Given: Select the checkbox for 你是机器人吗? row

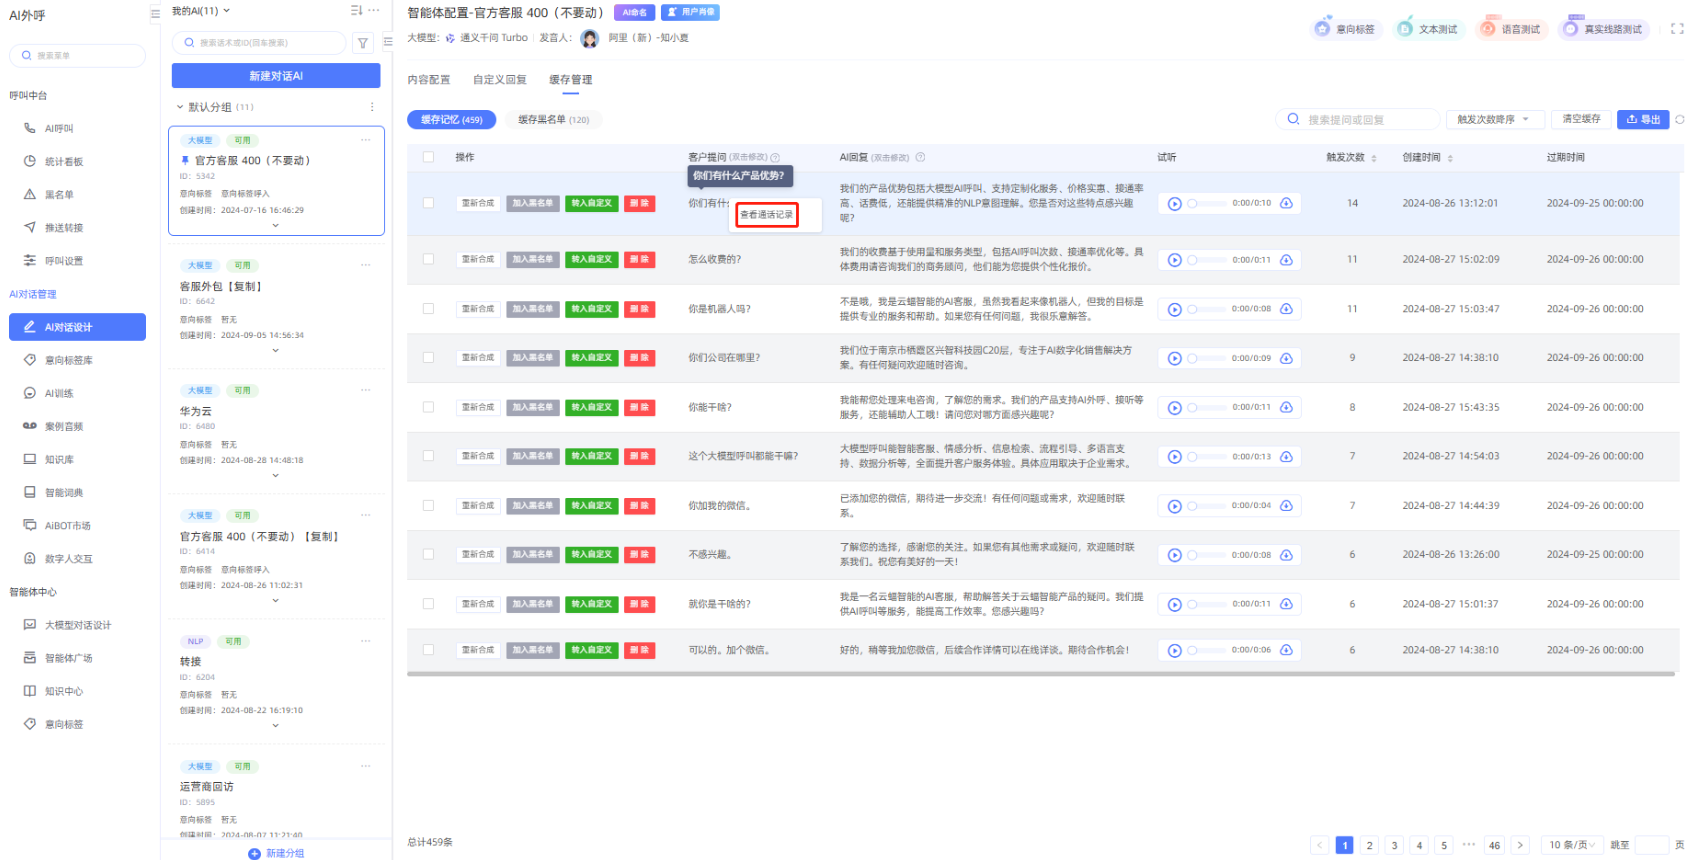Looking at the screenshot, I should (428, 309).
